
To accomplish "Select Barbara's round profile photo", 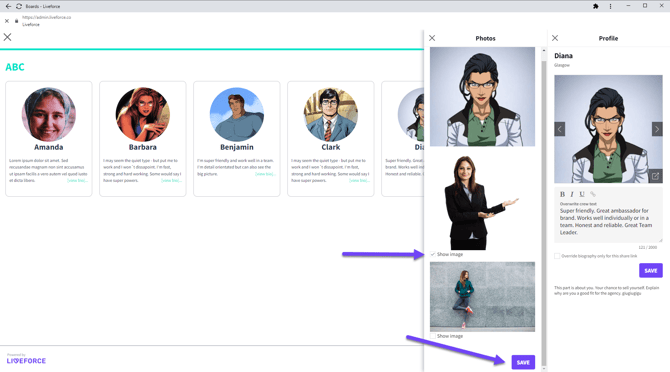I will tap(143, 114).
